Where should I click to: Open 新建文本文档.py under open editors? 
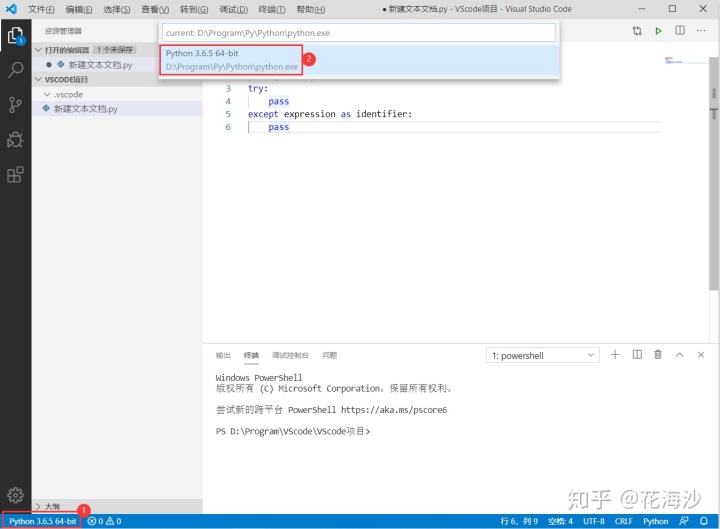[x=100, y=65]
